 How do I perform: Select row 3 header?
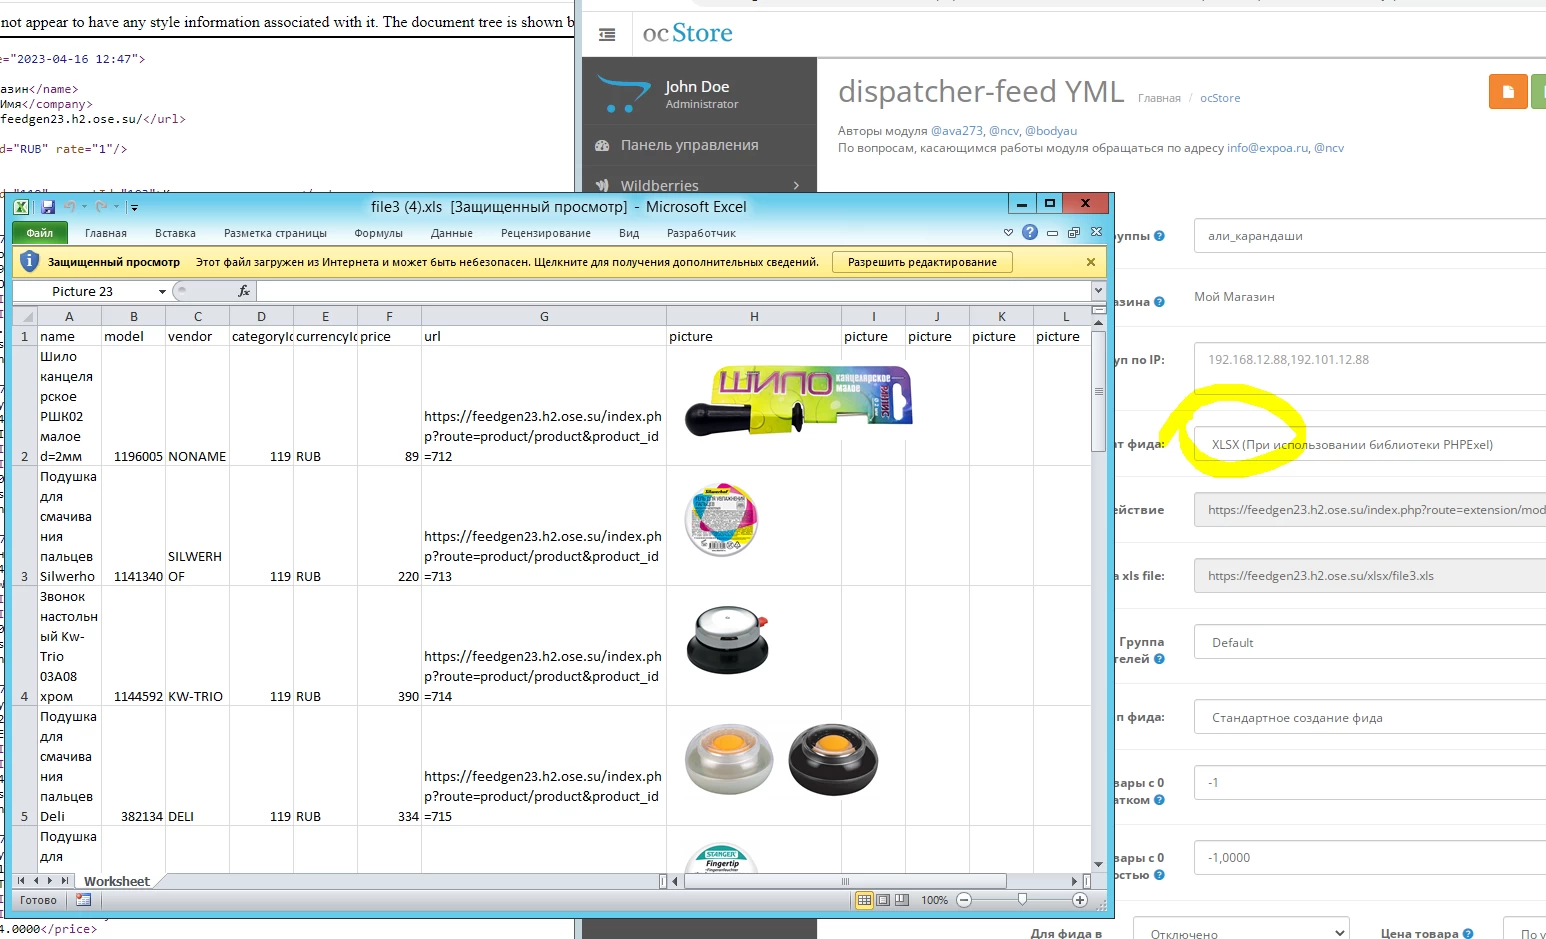pos(25,526)
